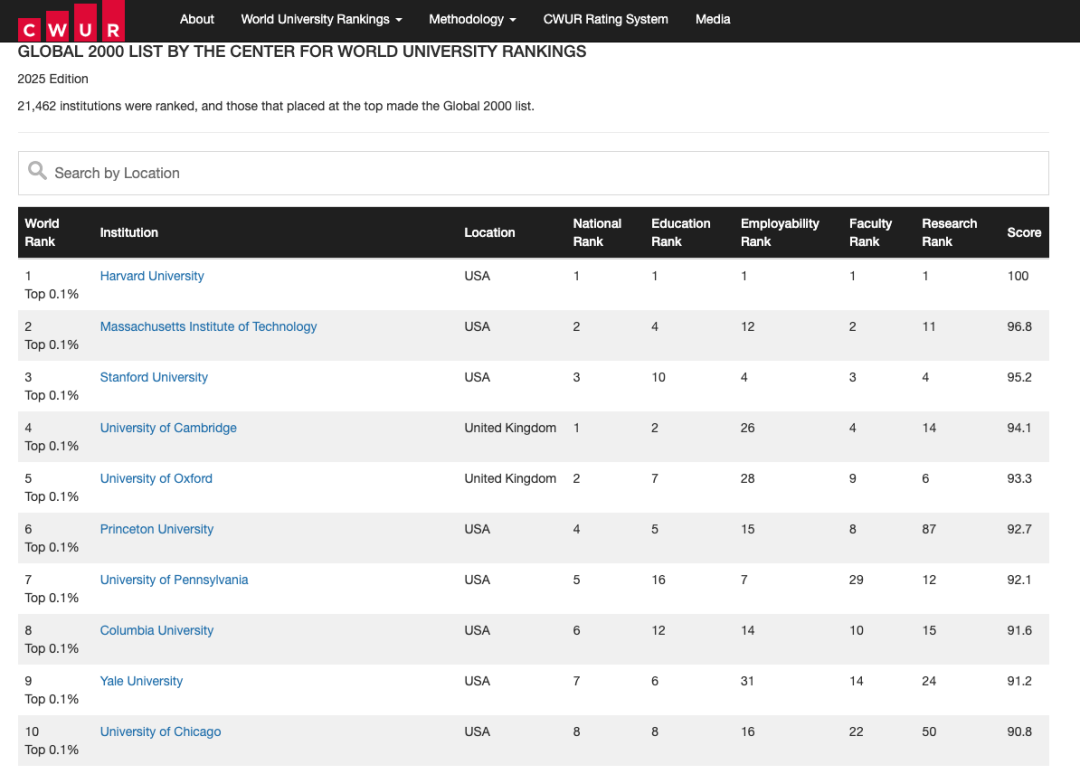Click the 21,462 institutions ranked sentence

[x=276, y=106]
